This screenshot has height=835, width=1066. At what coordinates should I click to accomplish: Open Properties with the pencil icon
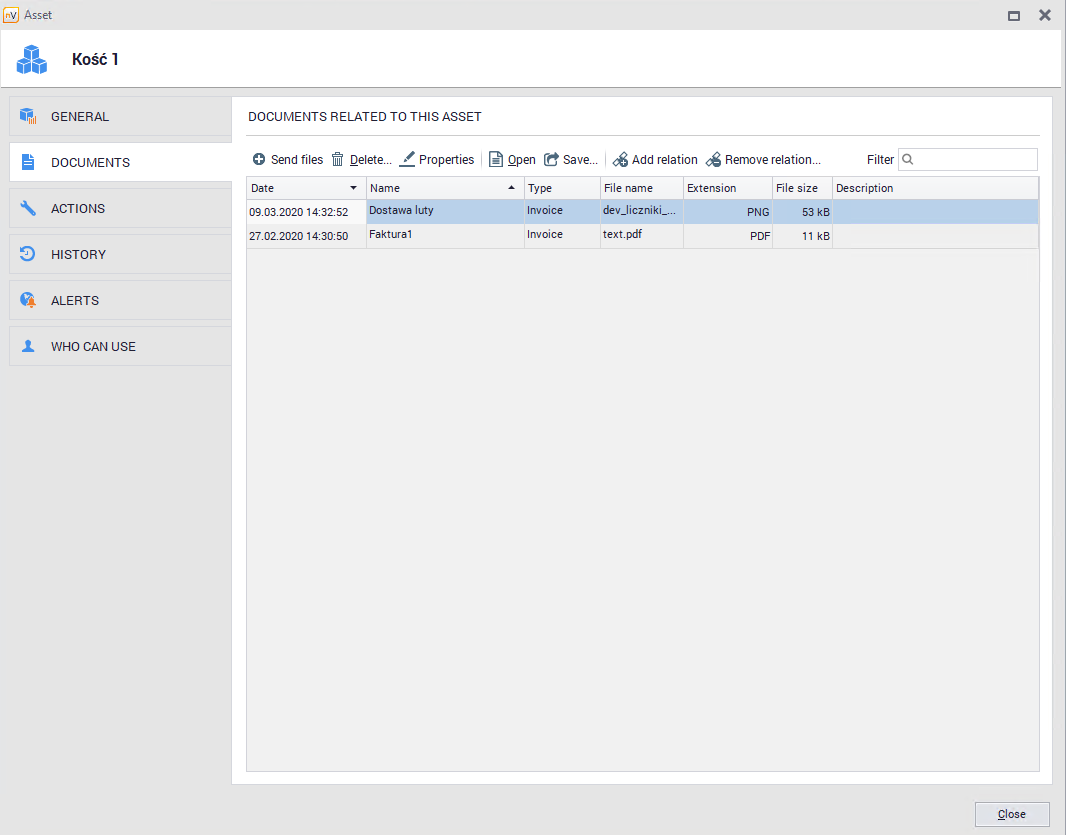(407, 160)
